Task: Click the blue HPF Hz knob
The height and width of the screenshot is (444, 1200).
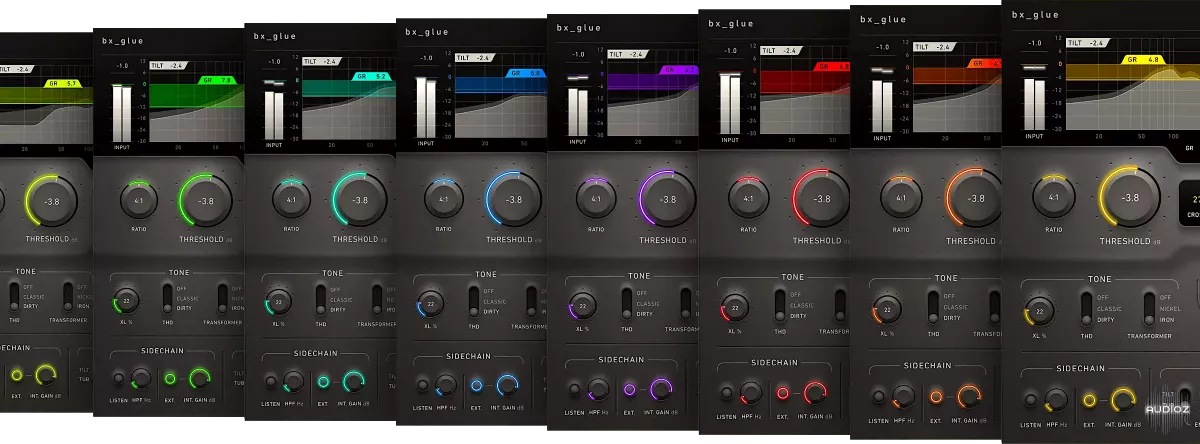Action: point(446,384)
